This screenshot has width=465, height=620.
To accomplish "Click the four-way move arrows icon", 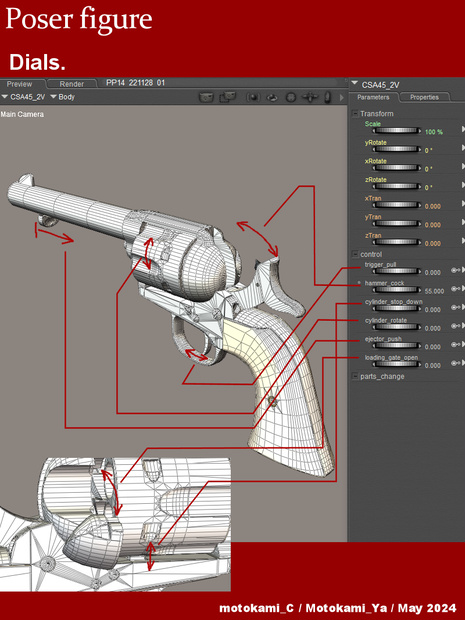I will [310, 97].
